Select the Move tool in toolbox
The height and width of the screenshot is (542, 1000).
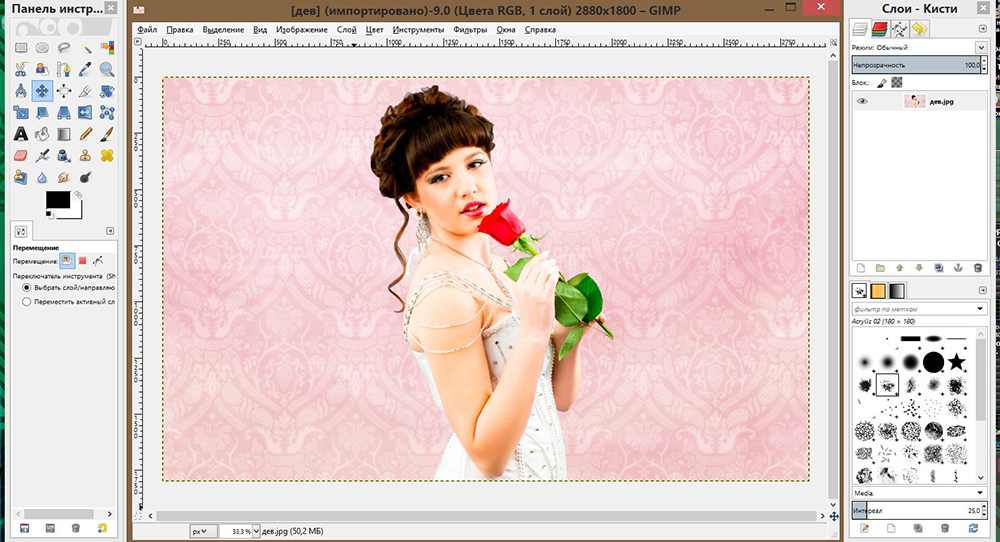pos(43,90)
